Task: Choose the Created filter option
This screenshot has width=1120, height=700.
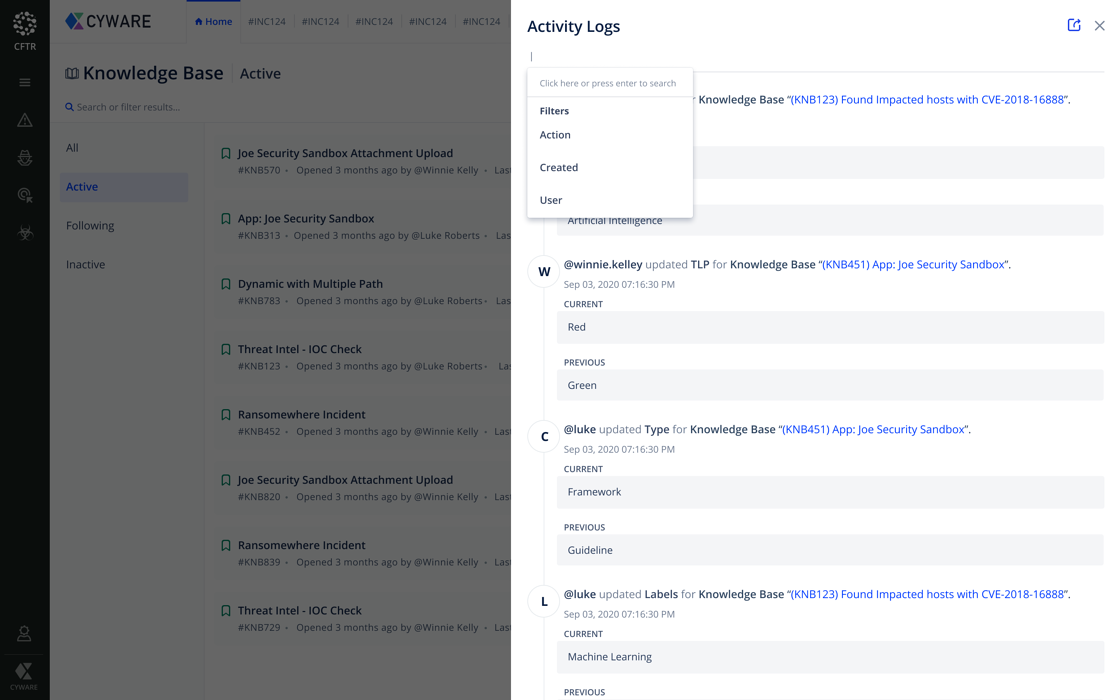Action: (558, 168)
